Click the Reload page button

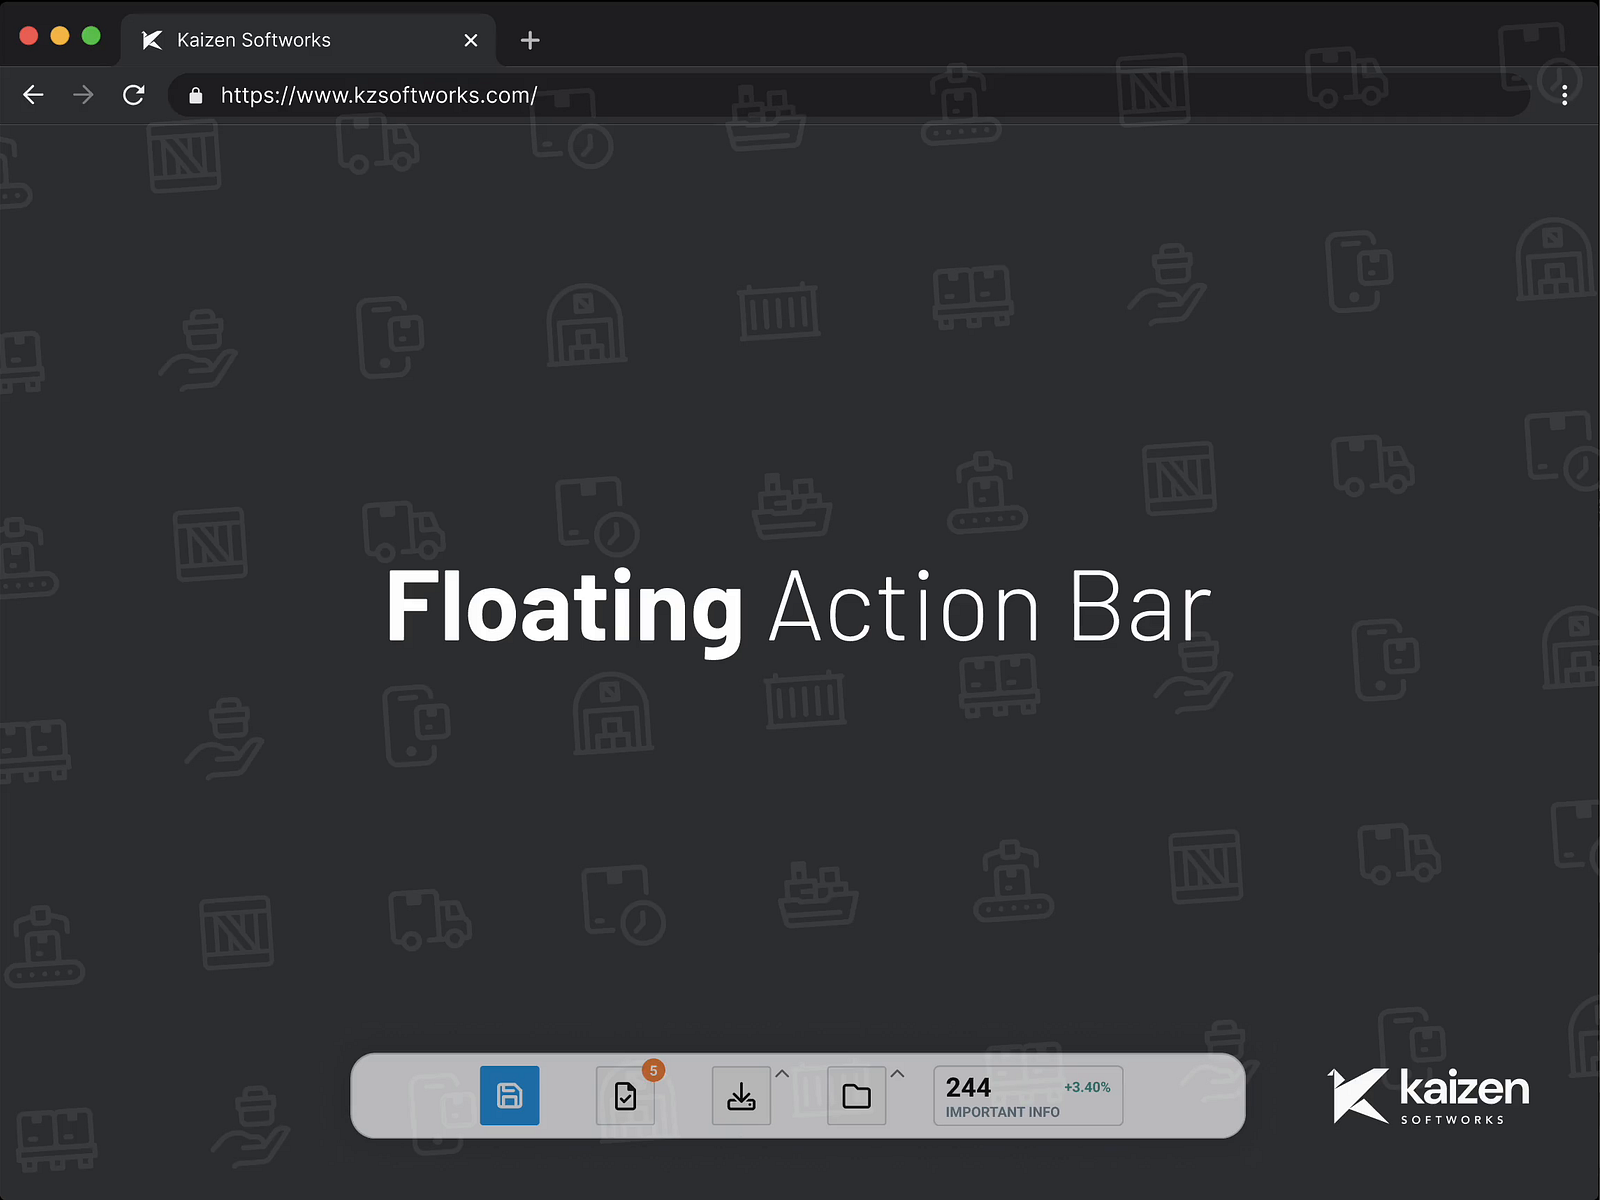pyautogui.click(x=133, y=95)
